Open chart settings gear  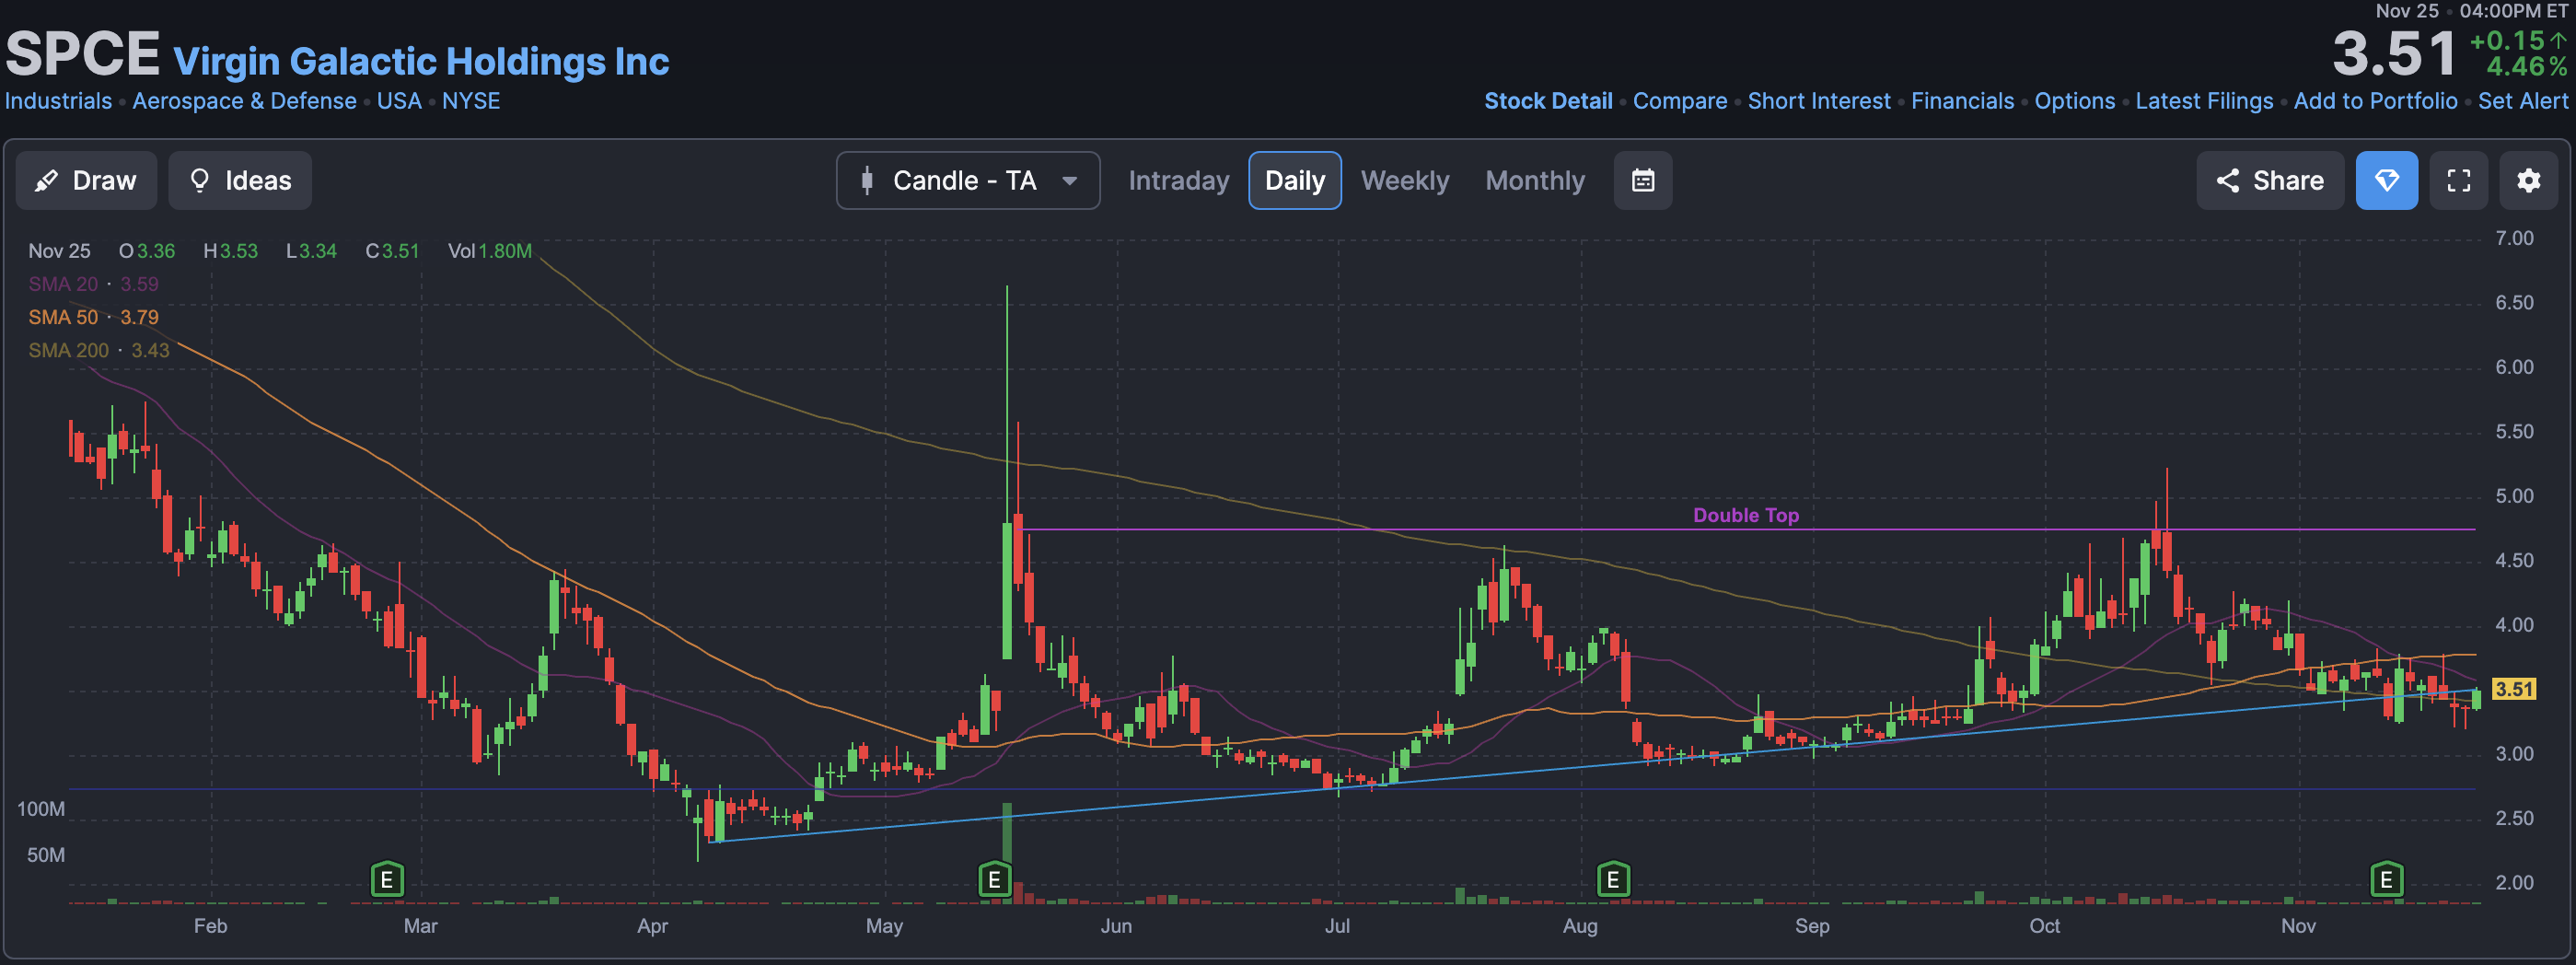(2528, 180)
